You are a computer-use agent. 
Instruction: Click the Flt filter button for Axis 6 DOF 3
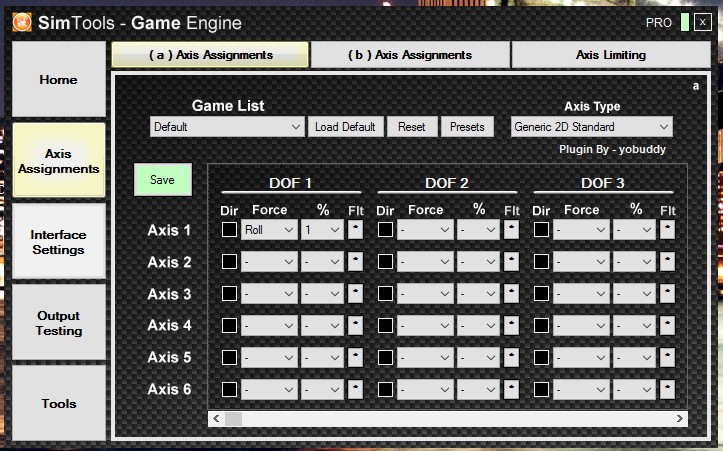coord(667,389)
